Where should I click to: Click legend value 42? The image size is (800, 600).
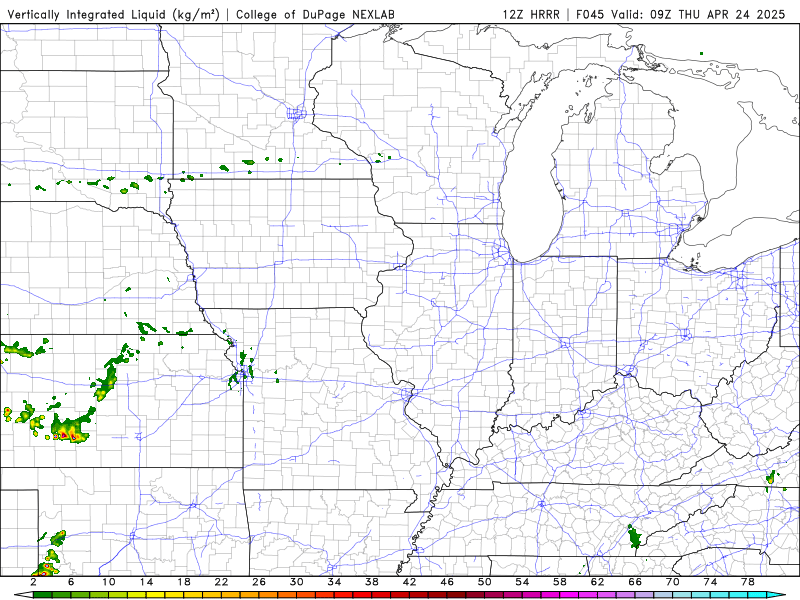[410, 582]
